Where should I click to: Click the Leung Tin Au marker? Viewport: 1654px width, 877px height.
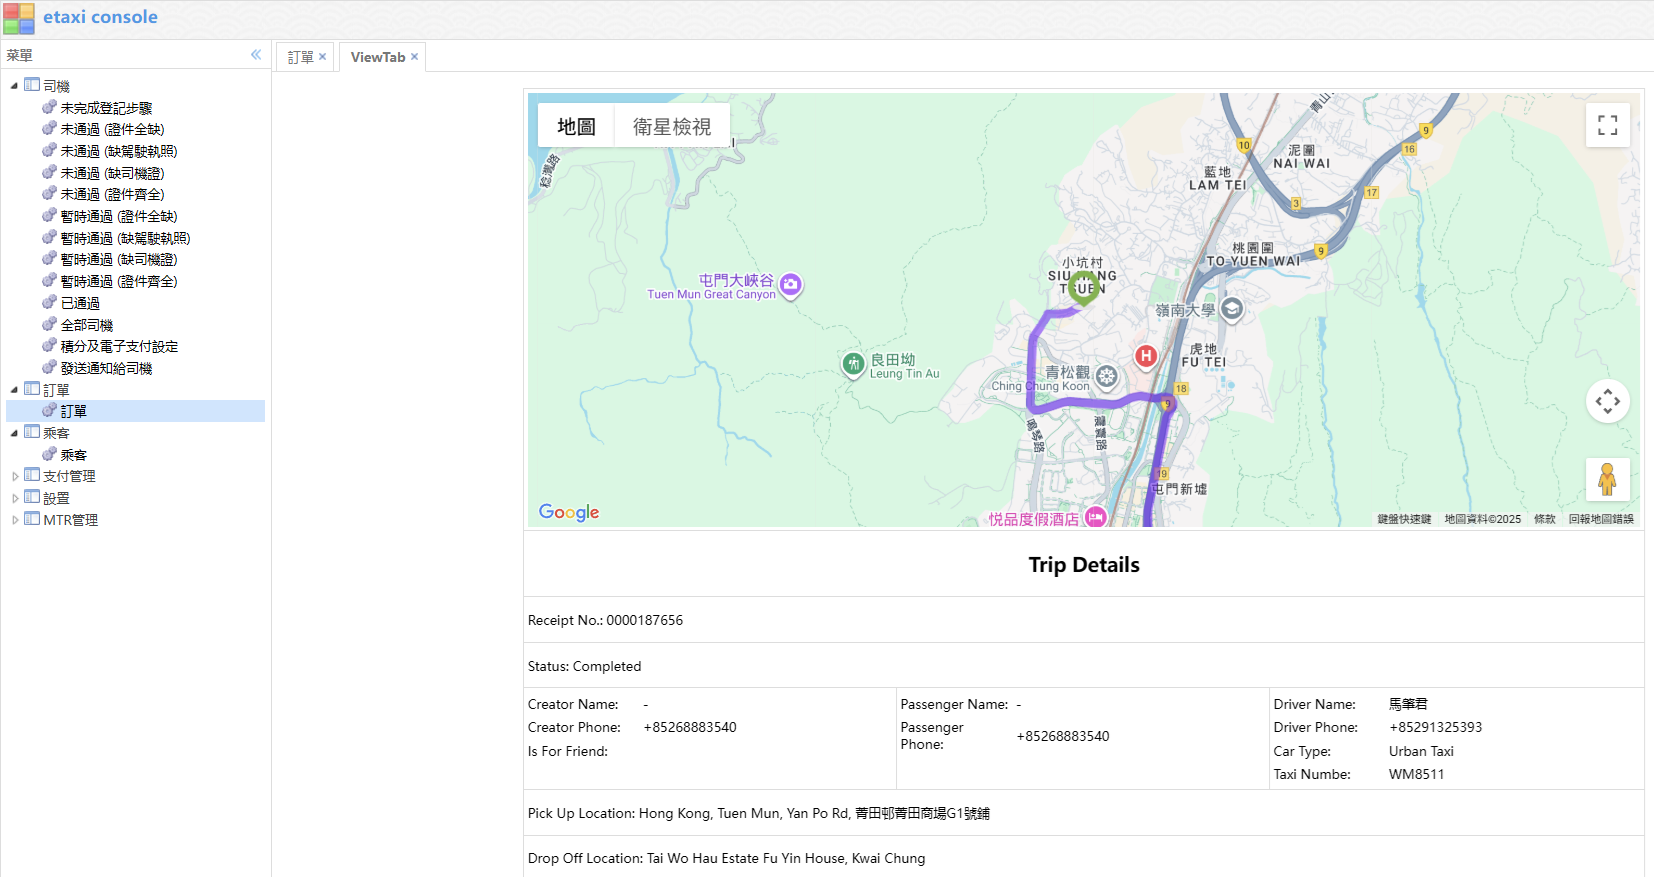click(853, 364)
